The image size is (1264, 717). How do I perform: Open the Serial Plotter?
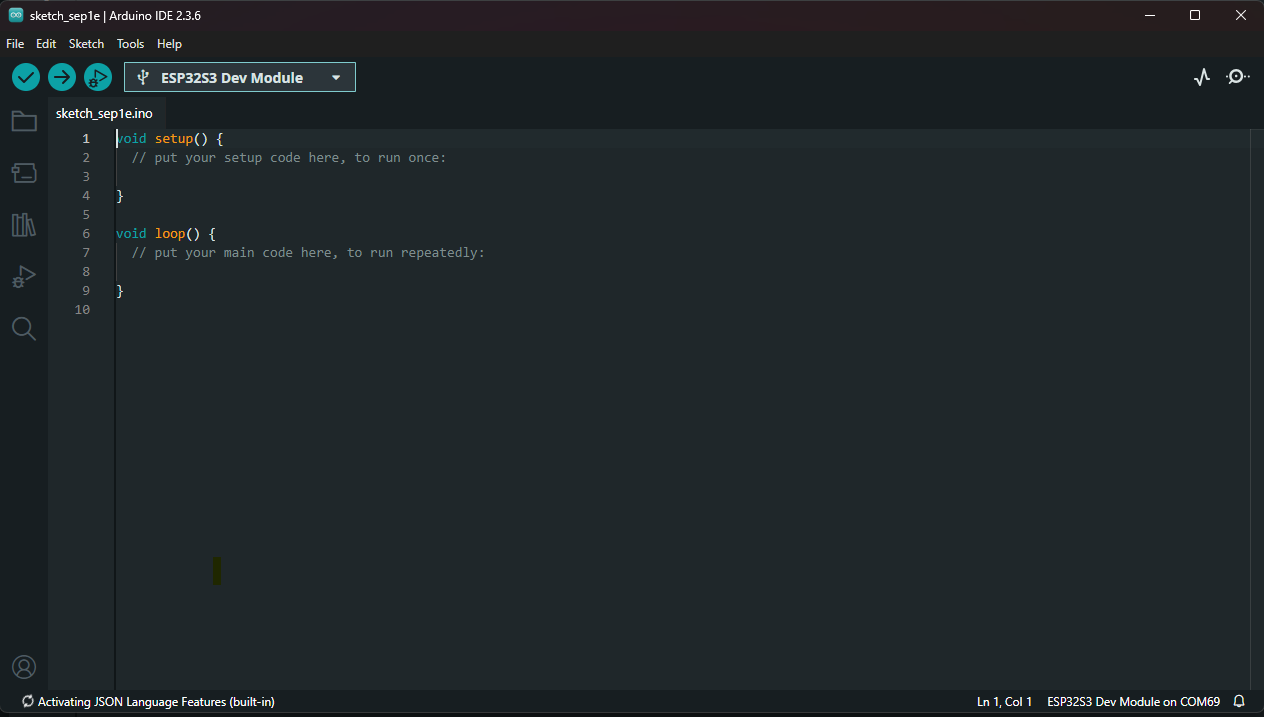click(x=1202, y=77)
